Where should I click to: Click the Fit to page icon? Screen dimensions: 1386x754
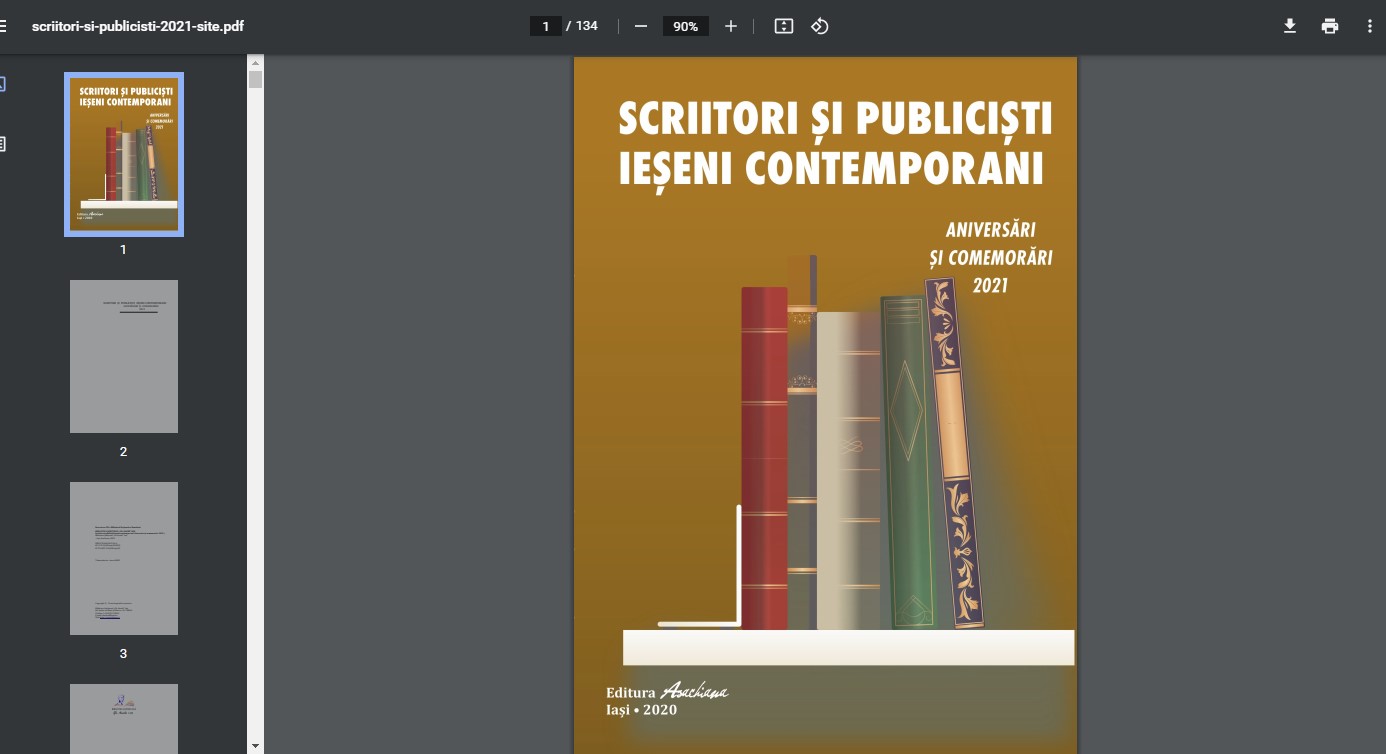pos(784,27)
